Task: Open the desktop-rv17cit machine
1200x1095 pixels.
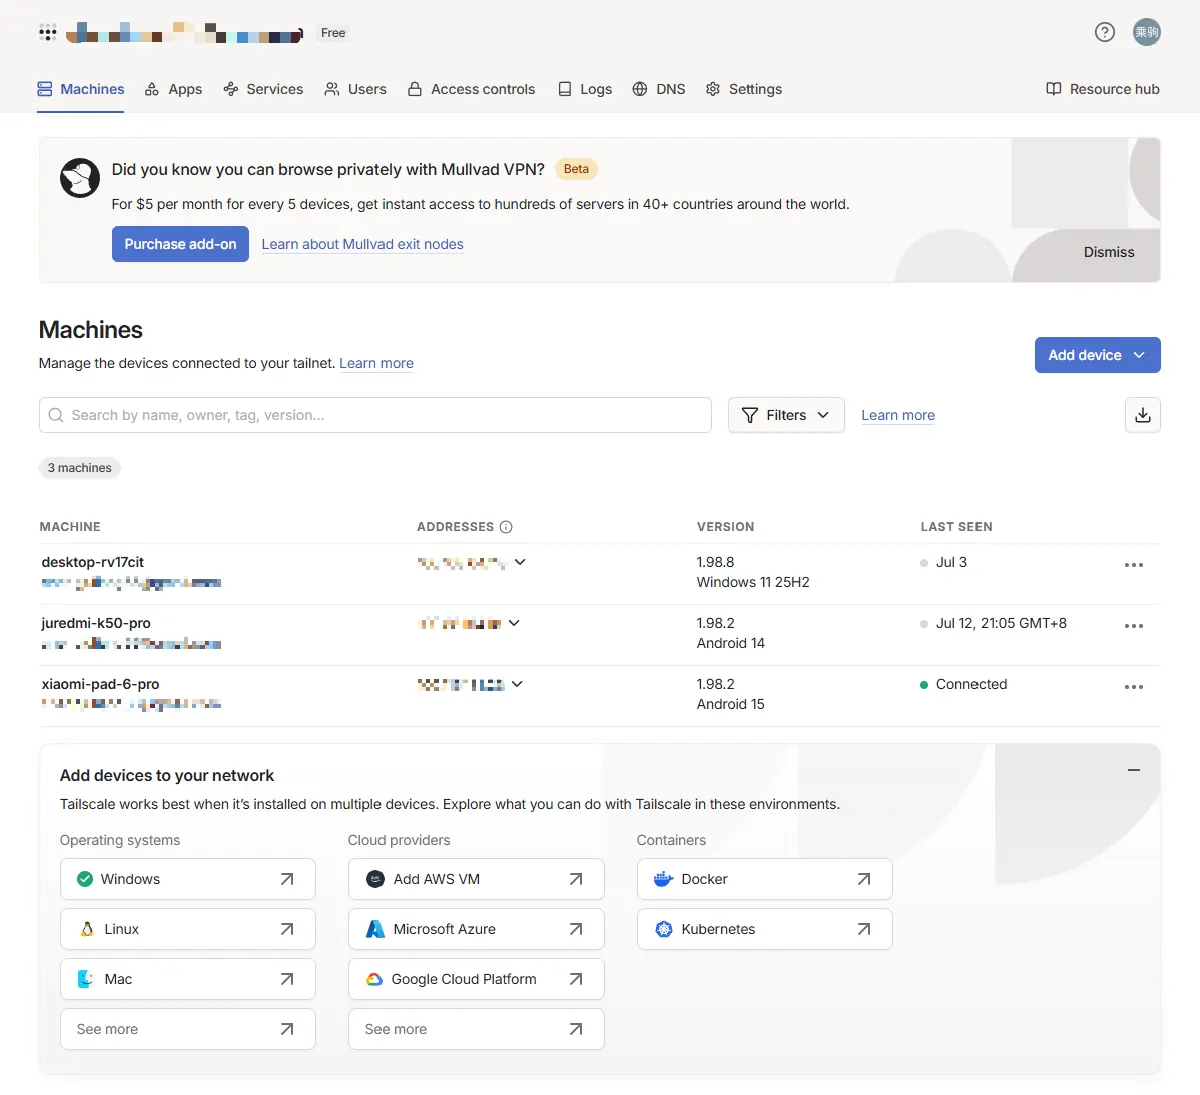Action: pos(93,562)
